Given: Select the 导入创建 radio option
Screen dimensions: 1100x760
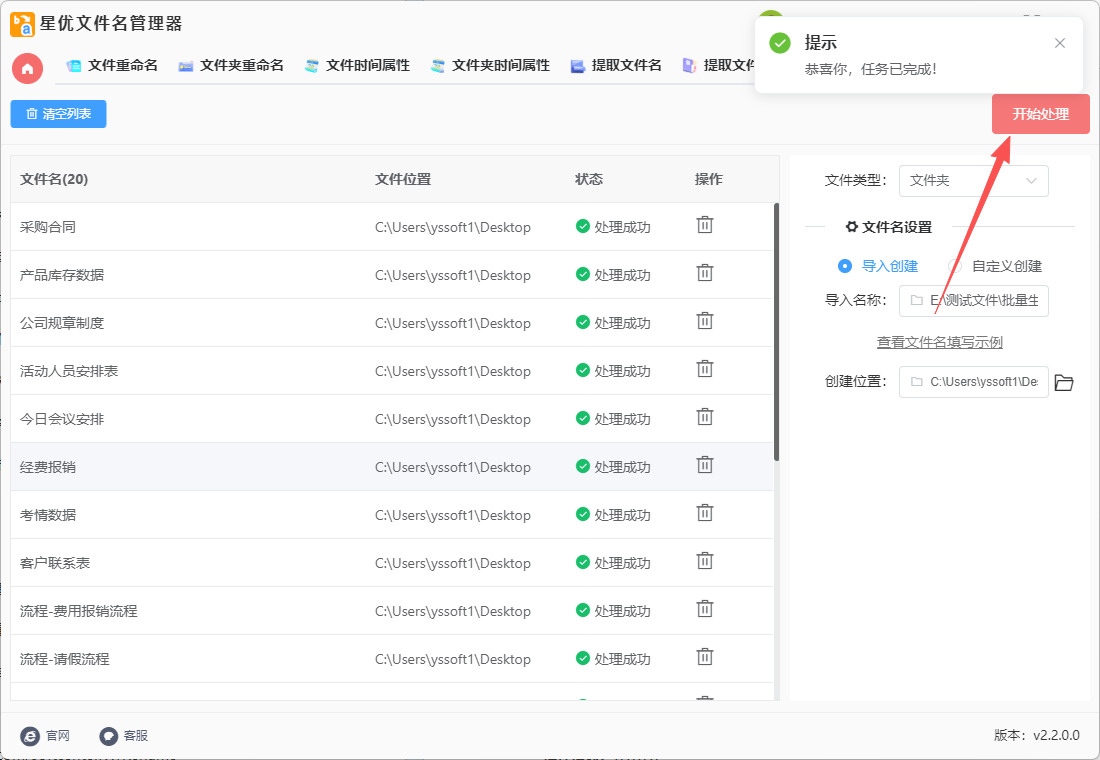Looking at the screenshot, I should tap(845, 266).
